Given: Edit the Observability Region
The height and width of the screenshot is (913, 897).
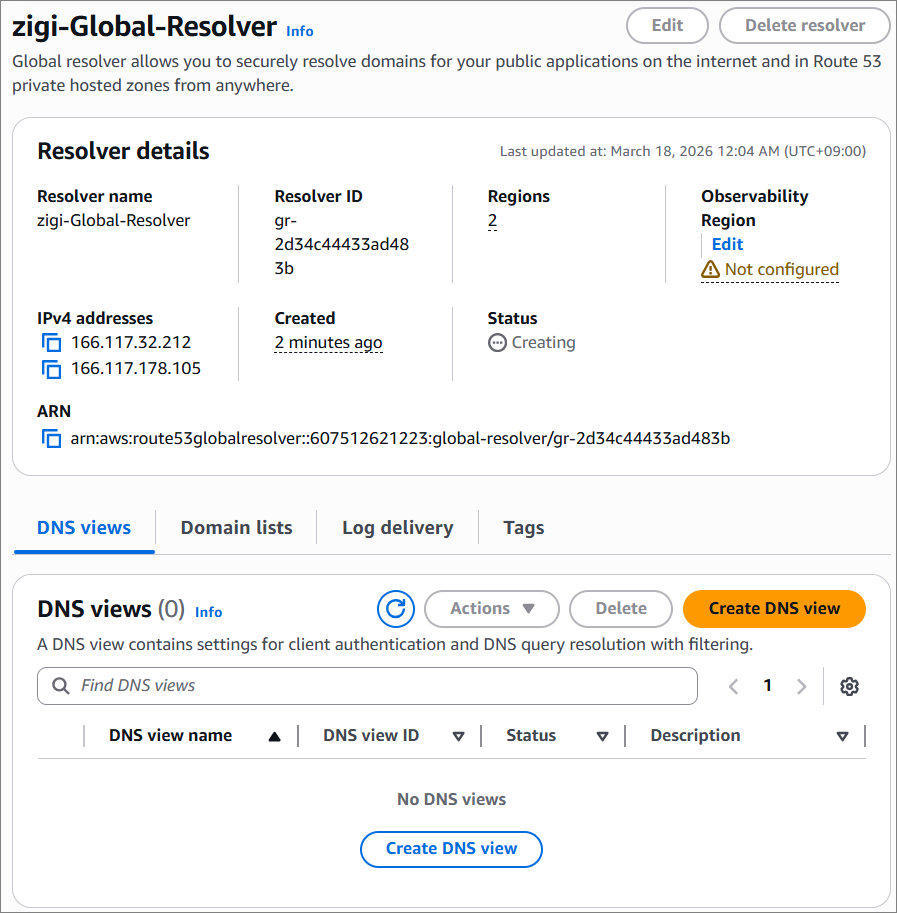Looking at the screenshot, I should tap(728, 245).
